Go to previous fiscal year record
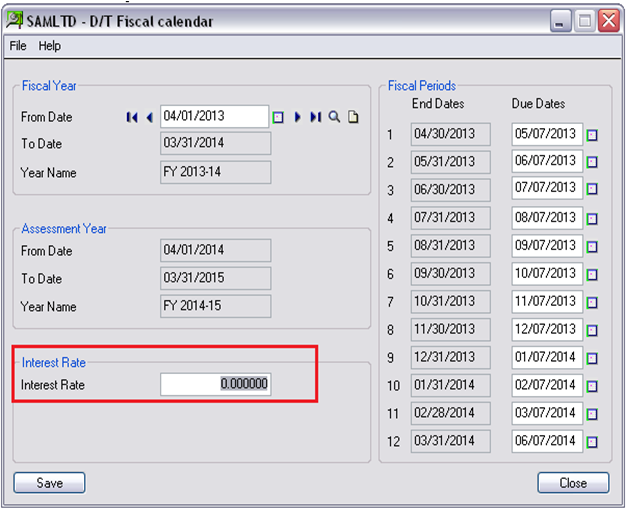627x511 pixels. (x=150, y=117)
